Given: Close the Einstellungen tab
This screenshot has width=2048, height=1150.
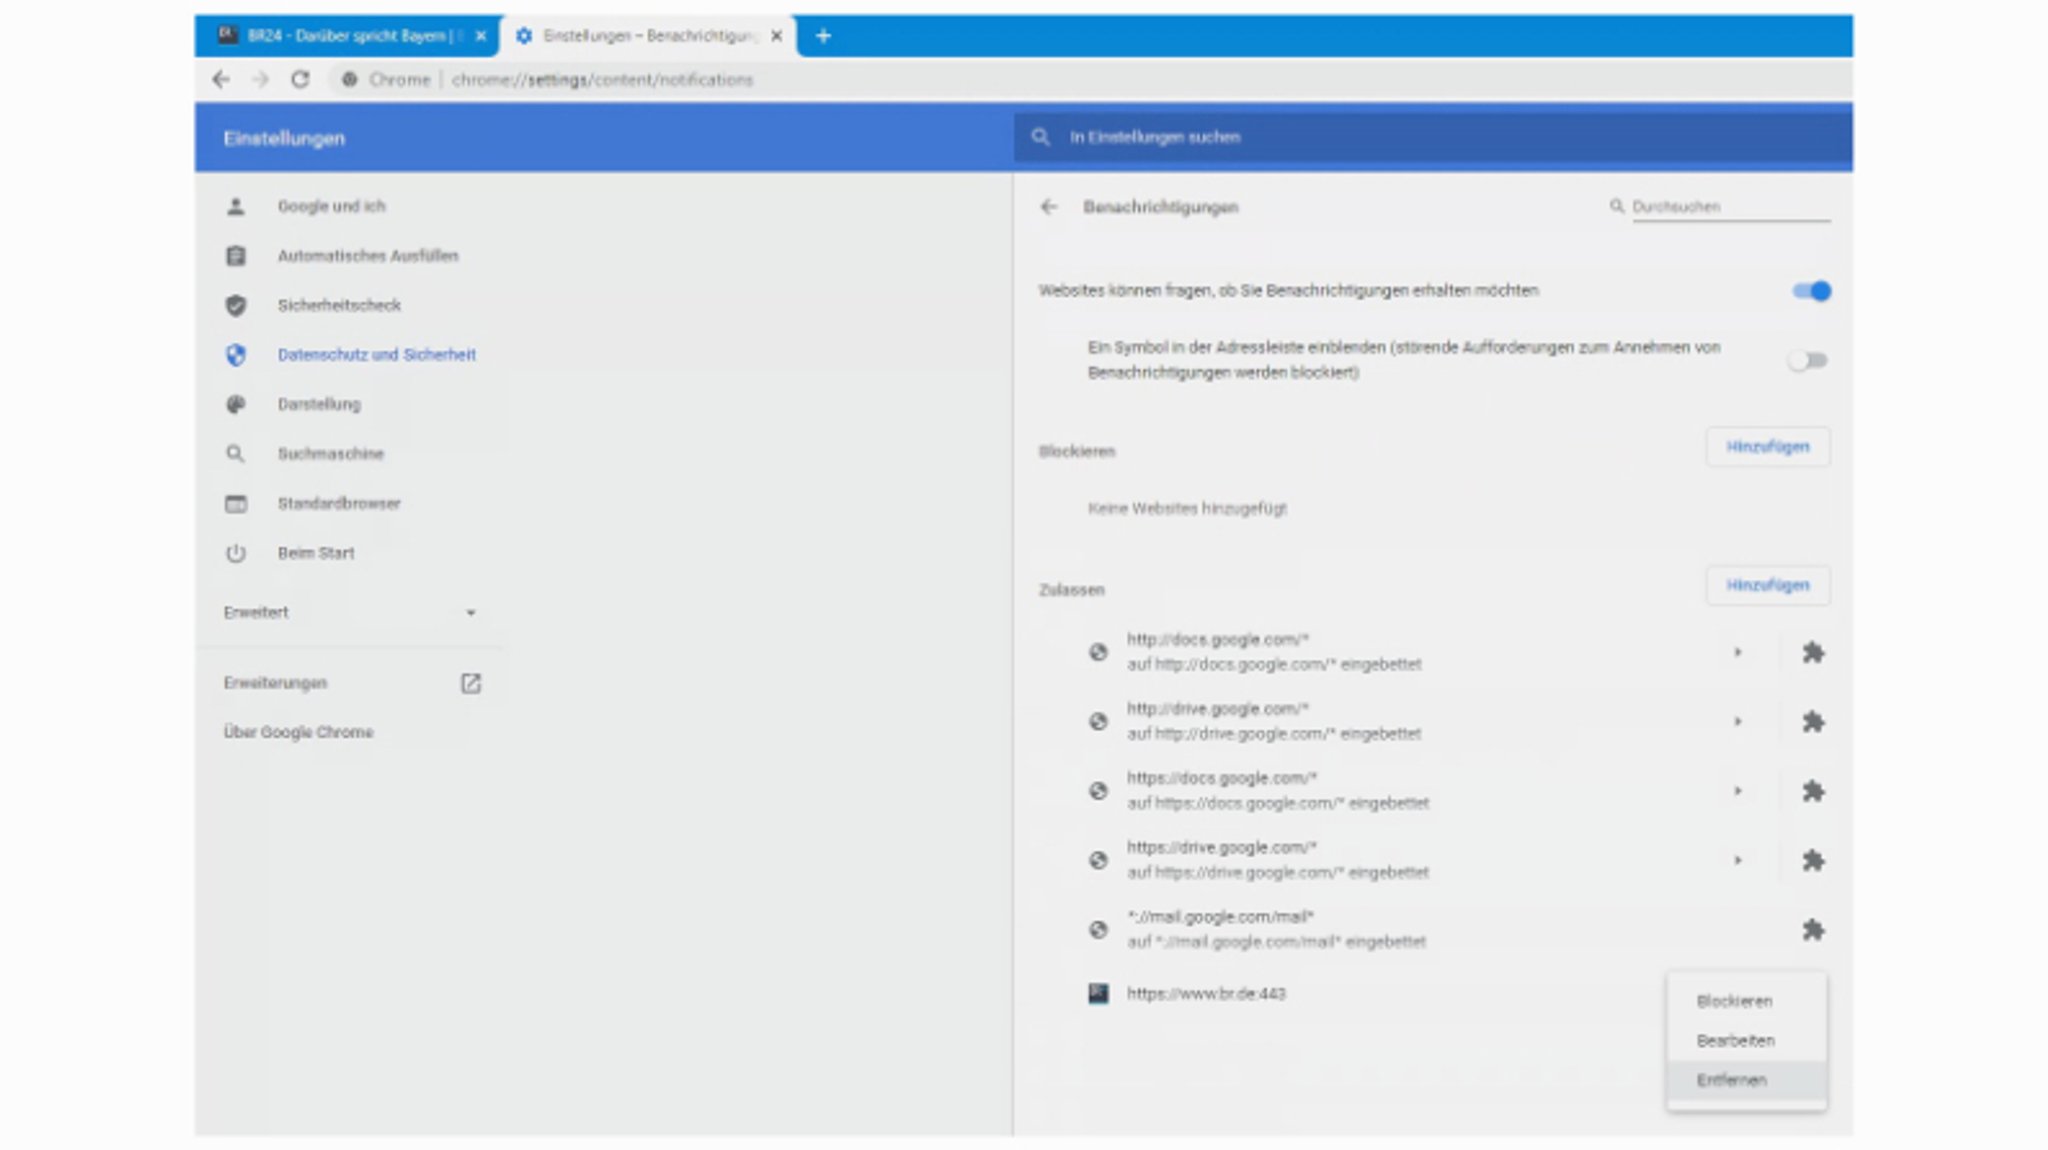Looking at the screenshot, I should click(x=777, y=36).
